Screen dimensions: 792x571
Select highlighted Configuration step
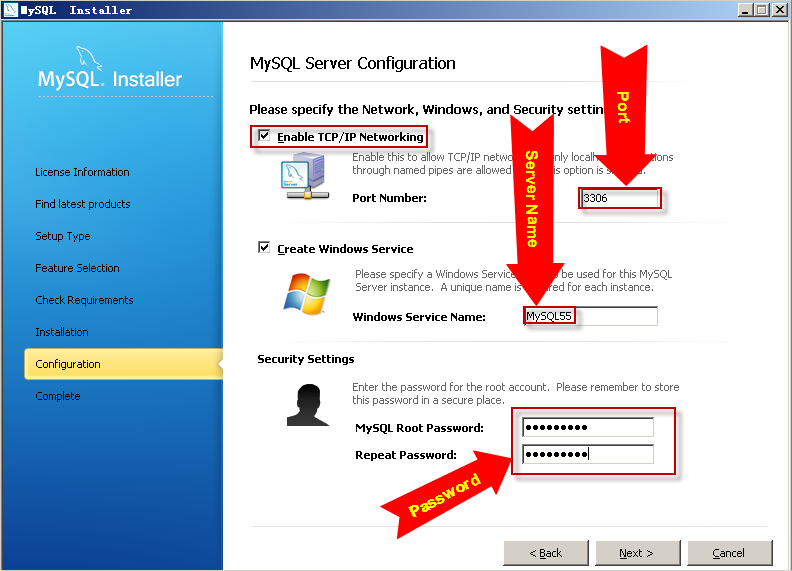123,364
